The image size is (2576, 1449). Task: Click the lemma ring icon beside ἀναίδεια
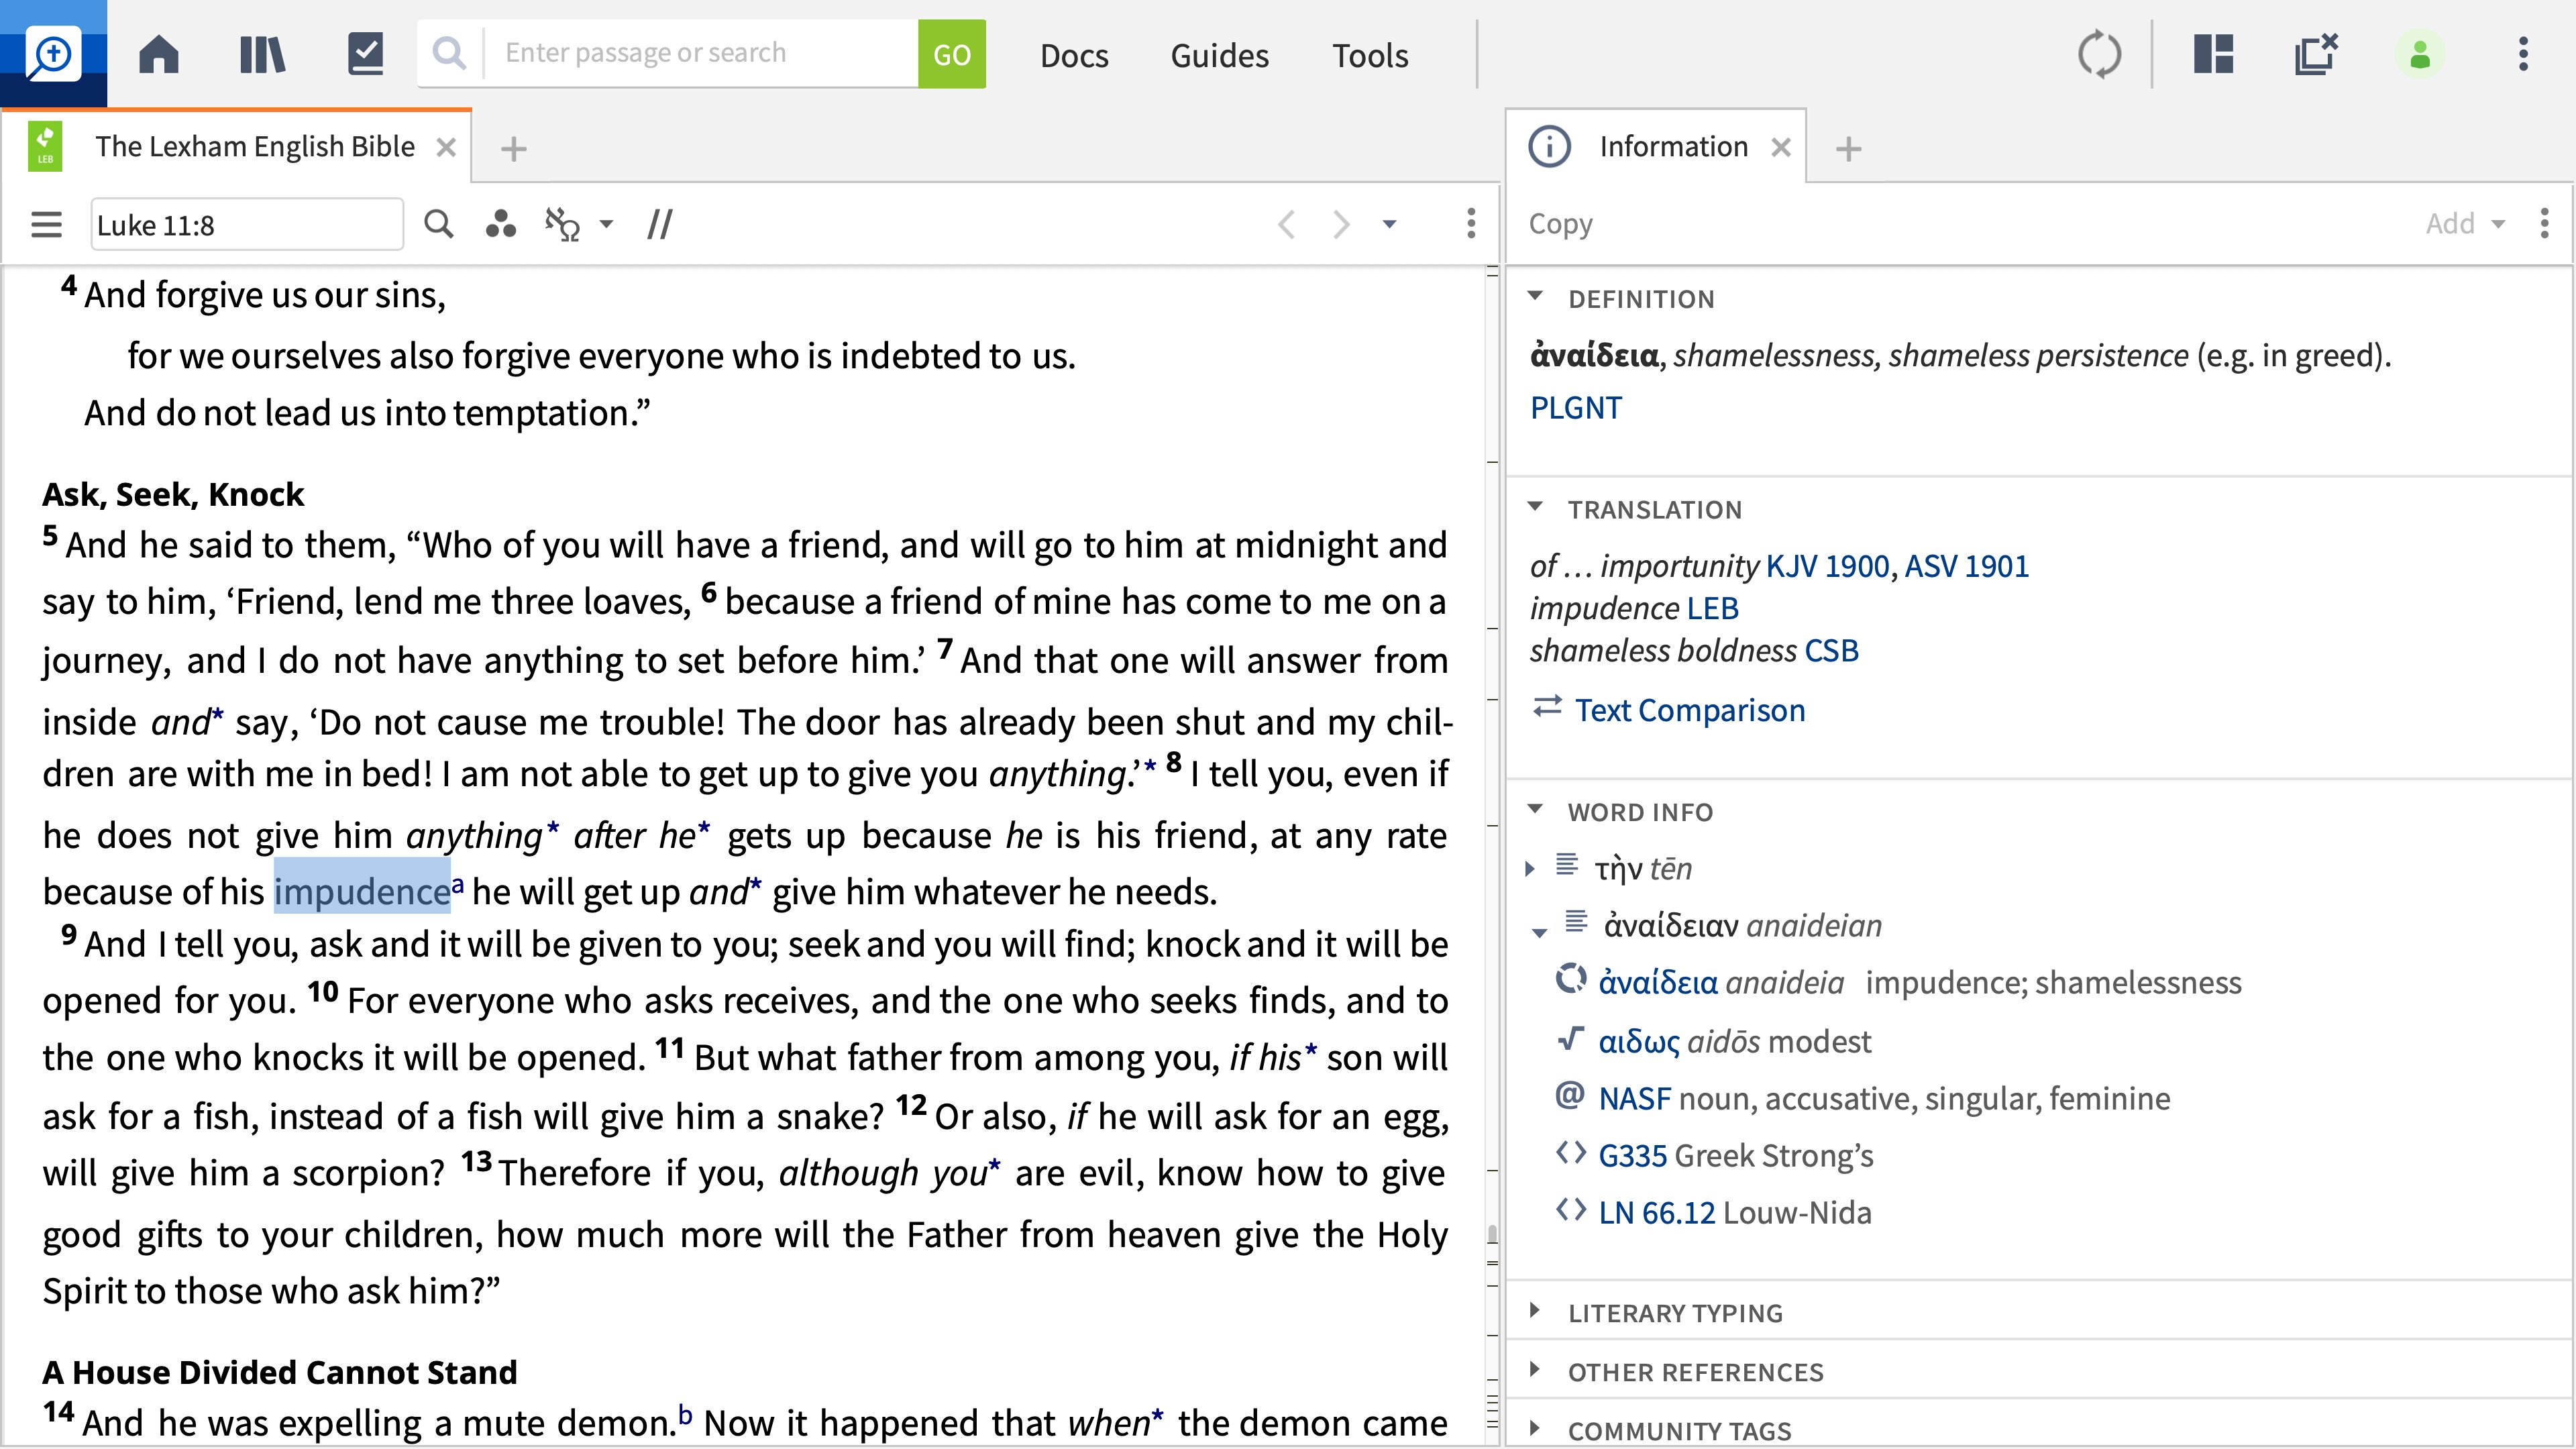(1571, 978)
